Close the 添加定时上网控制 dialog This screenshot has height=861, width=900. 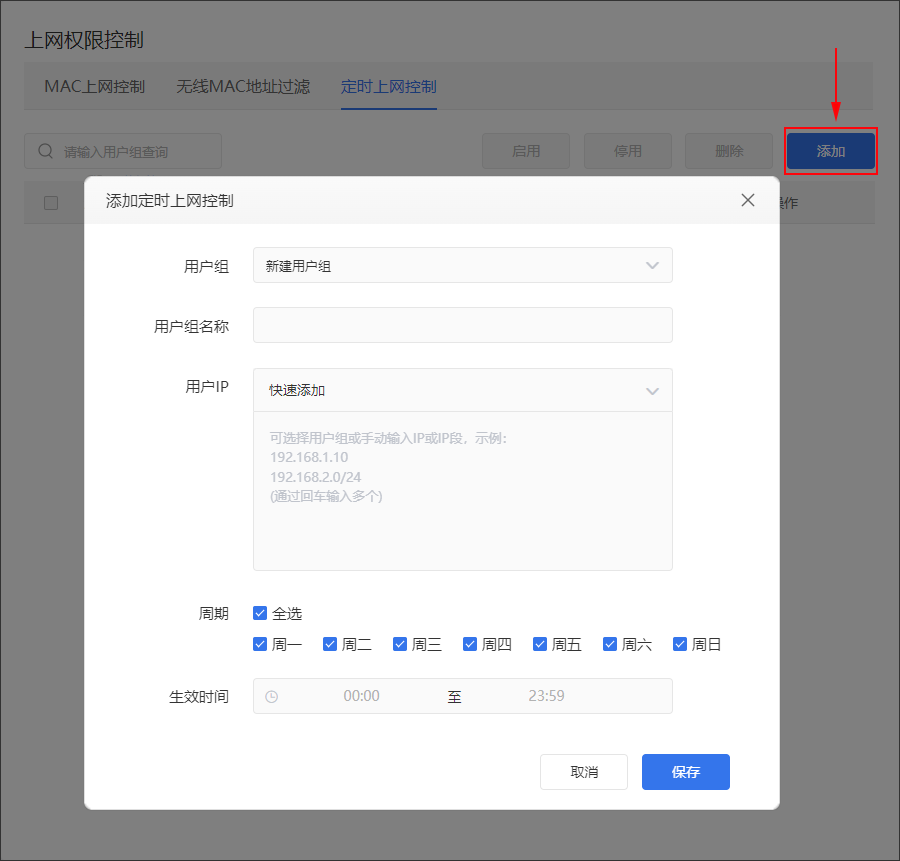coord(747,200)
